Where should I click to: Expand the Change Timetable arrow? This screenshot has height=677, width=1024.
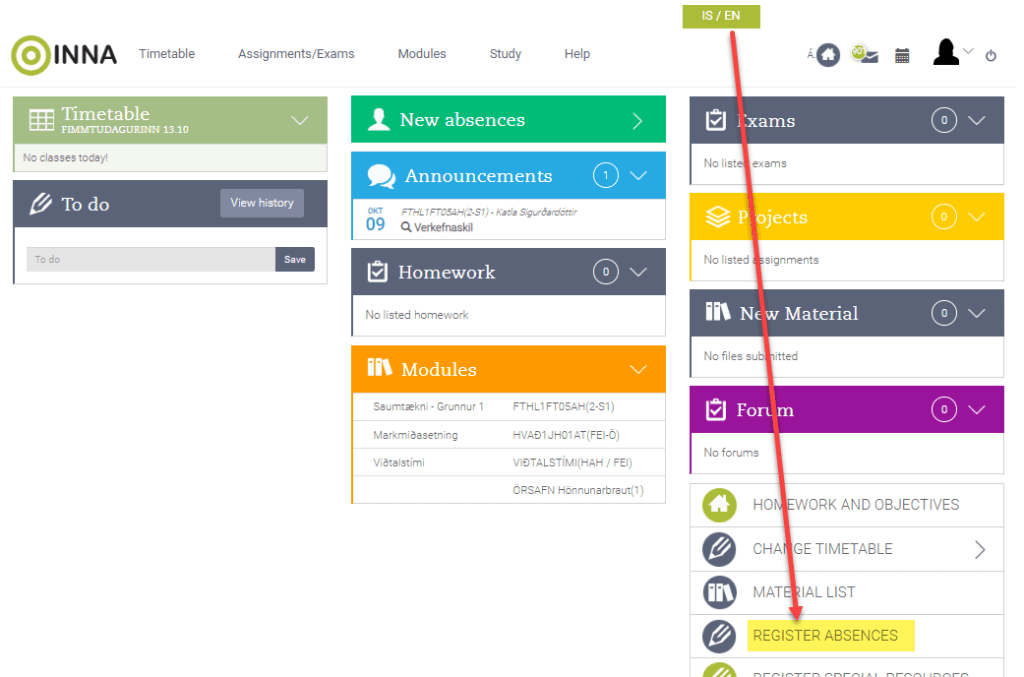pos(980,549)
